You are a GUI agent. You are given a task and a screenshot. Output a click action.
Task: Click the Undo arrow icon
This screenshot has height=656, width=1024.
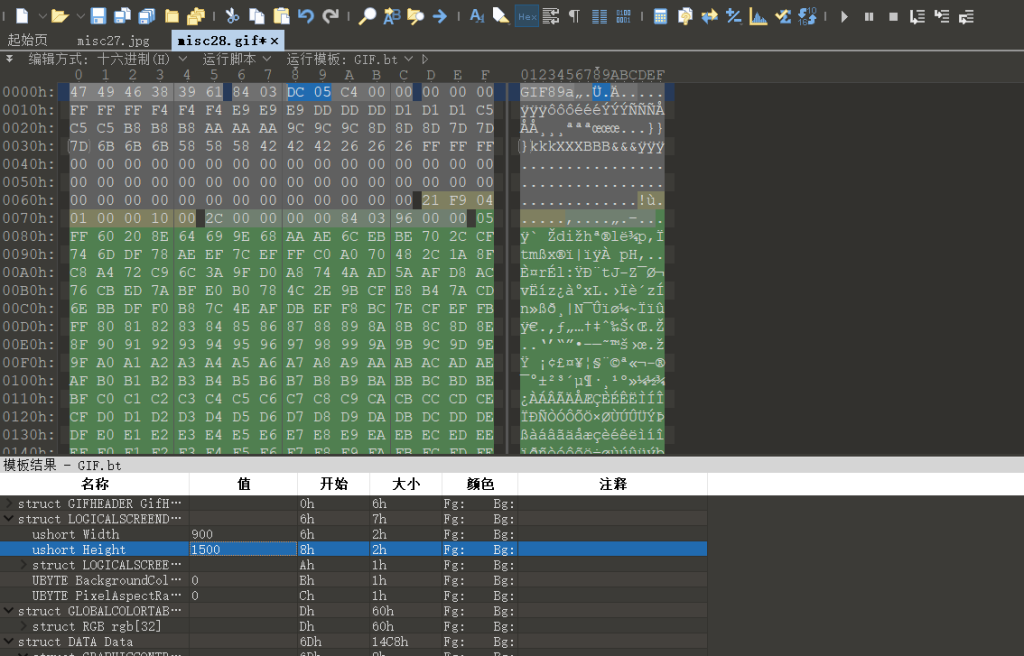pyautogui.click(x=306, y=16)
